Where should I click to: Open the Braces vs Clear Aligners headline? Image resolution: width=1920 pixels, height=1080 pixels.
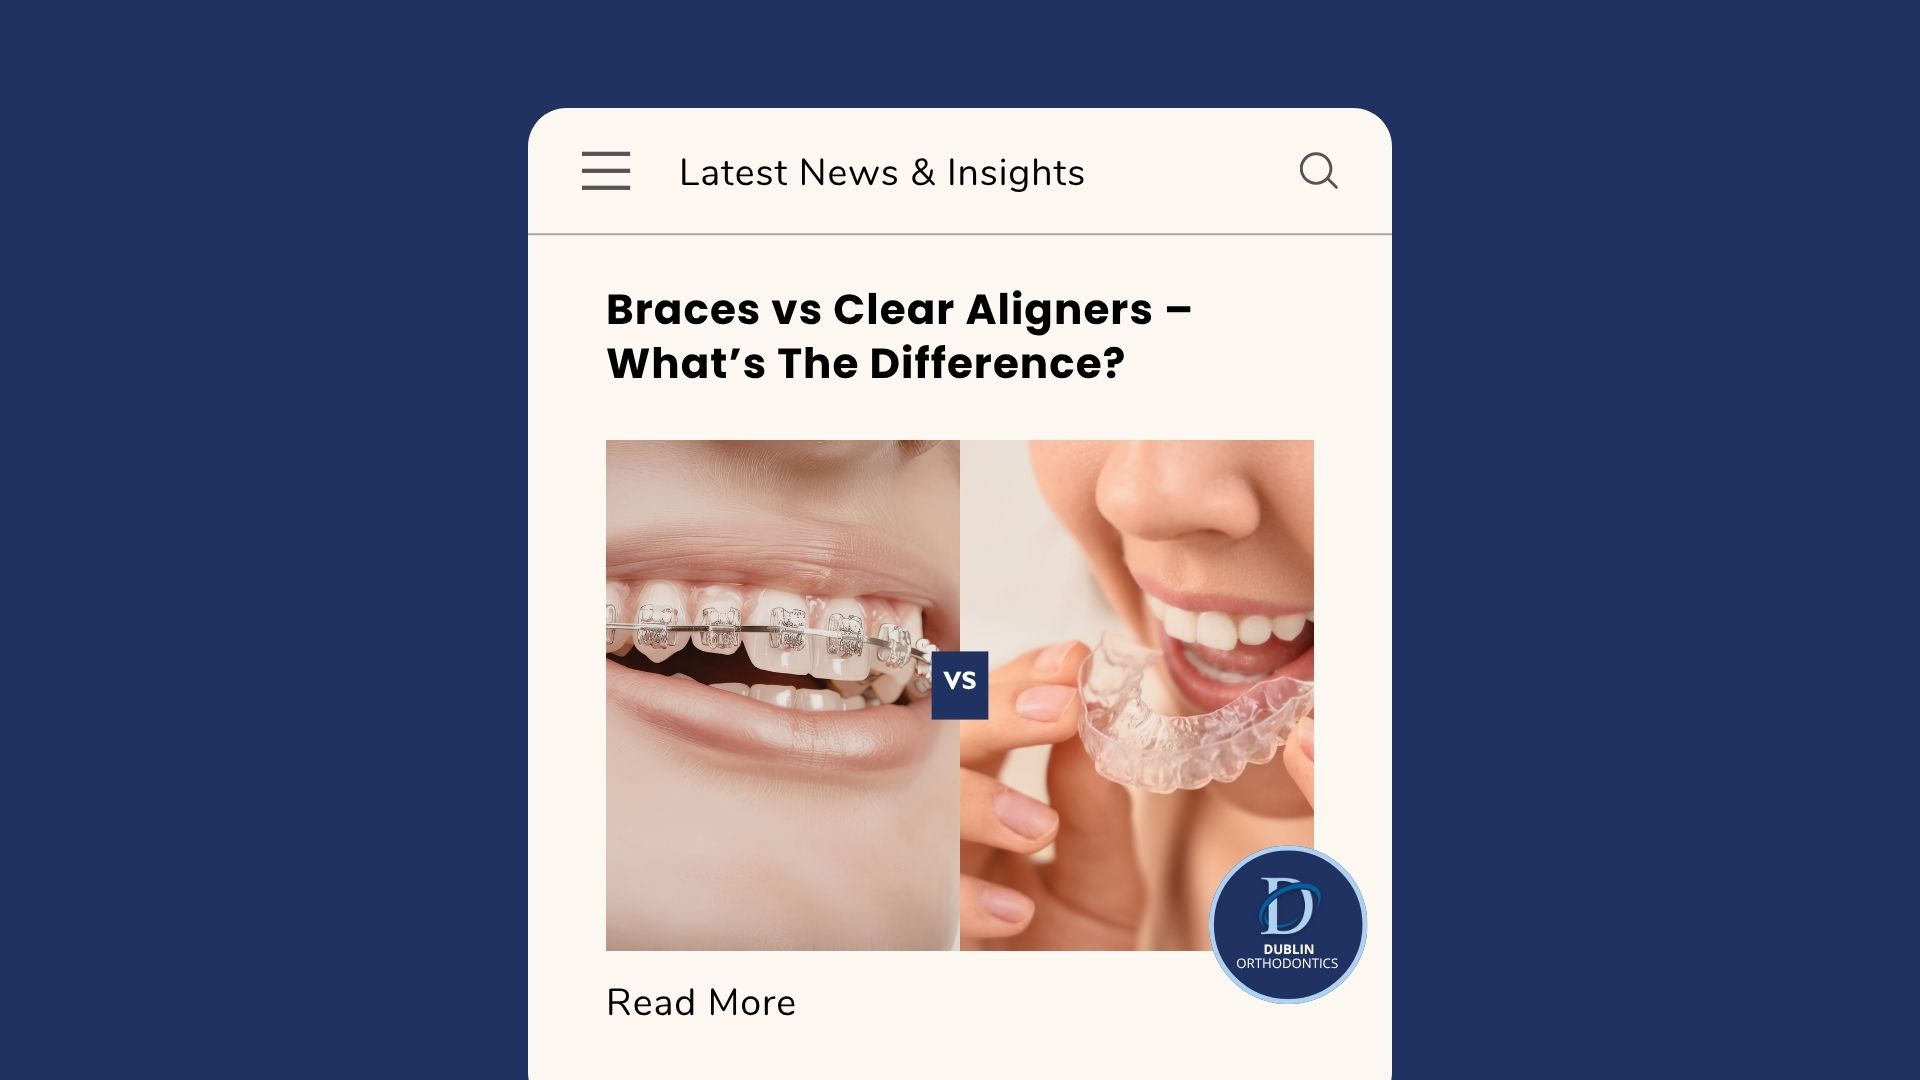(x=899, y=336)
